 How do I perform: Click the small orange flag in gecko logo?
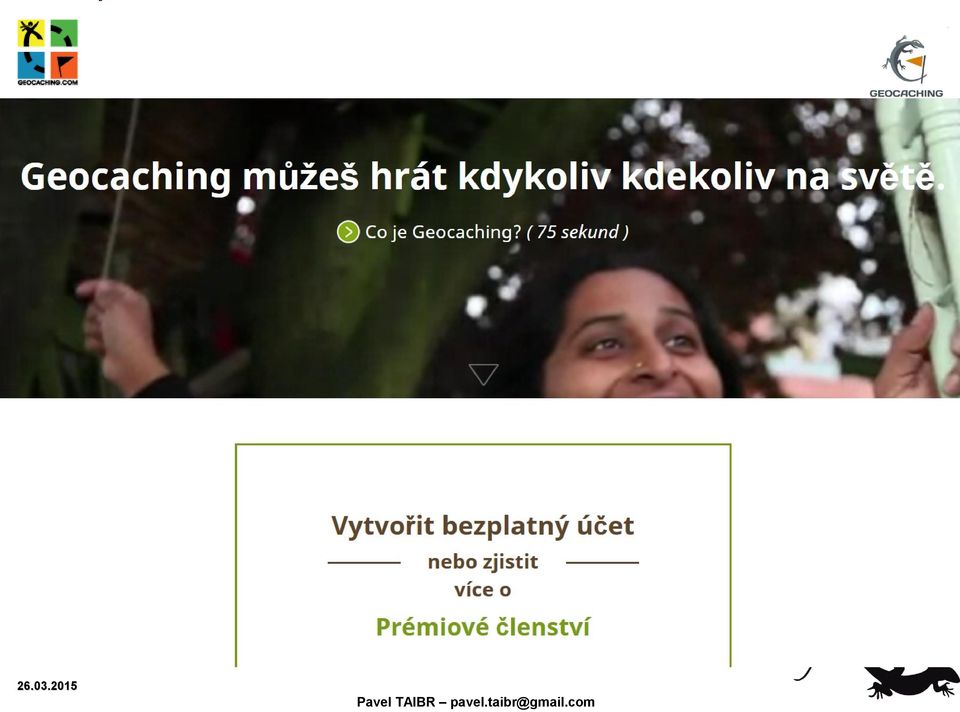click(915, 61)
